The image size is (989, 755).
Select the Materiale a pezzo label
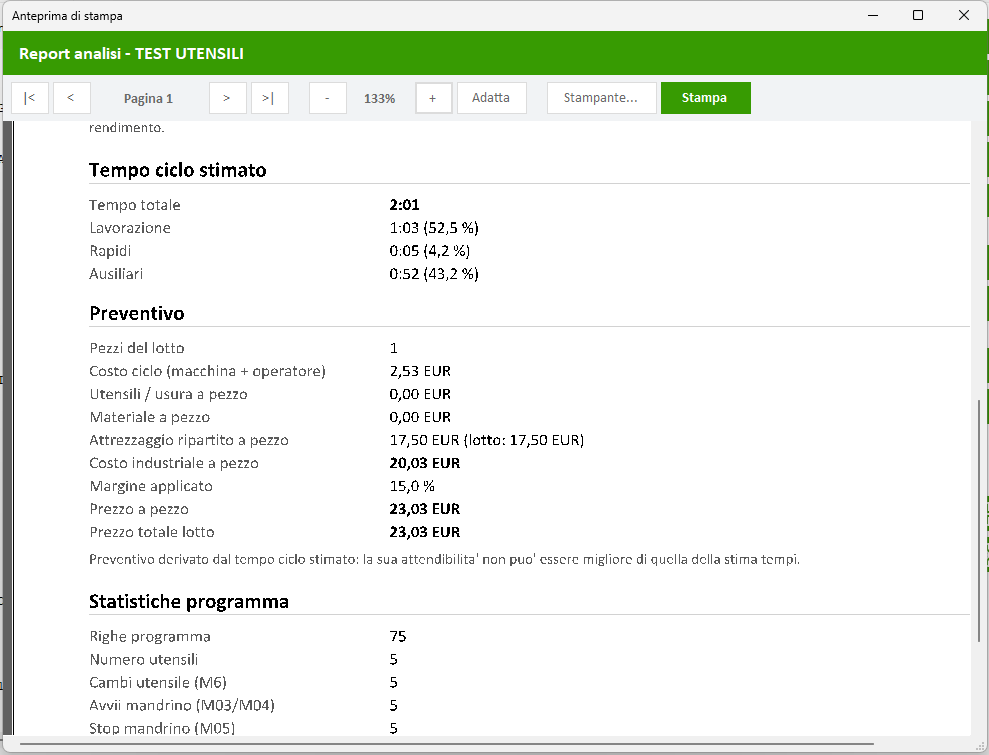click(x=149, y=417)
